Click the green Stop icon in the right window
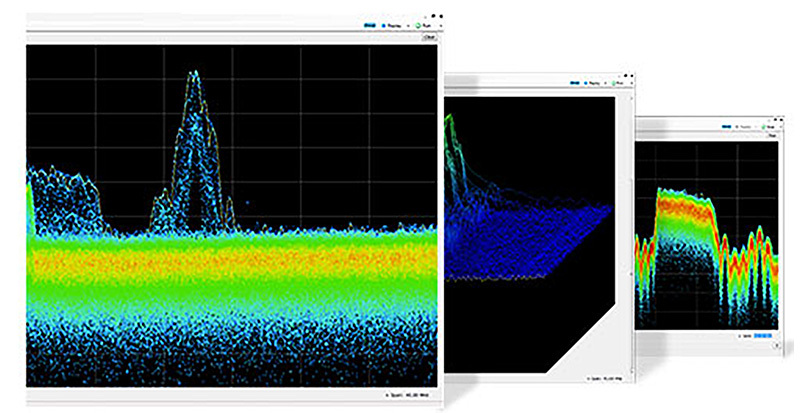The image size is (800, 413). (762, 126)
